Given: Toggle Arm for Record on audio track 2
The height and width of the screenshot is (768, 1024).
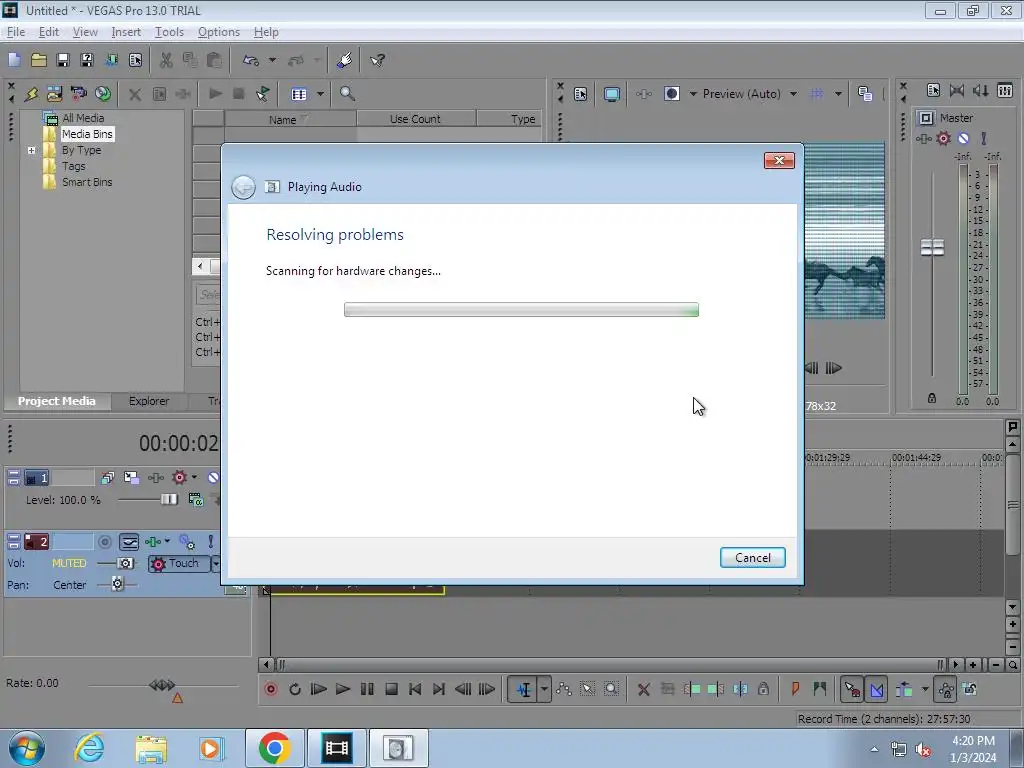Looking at the screenshot, I should (104, 542).
